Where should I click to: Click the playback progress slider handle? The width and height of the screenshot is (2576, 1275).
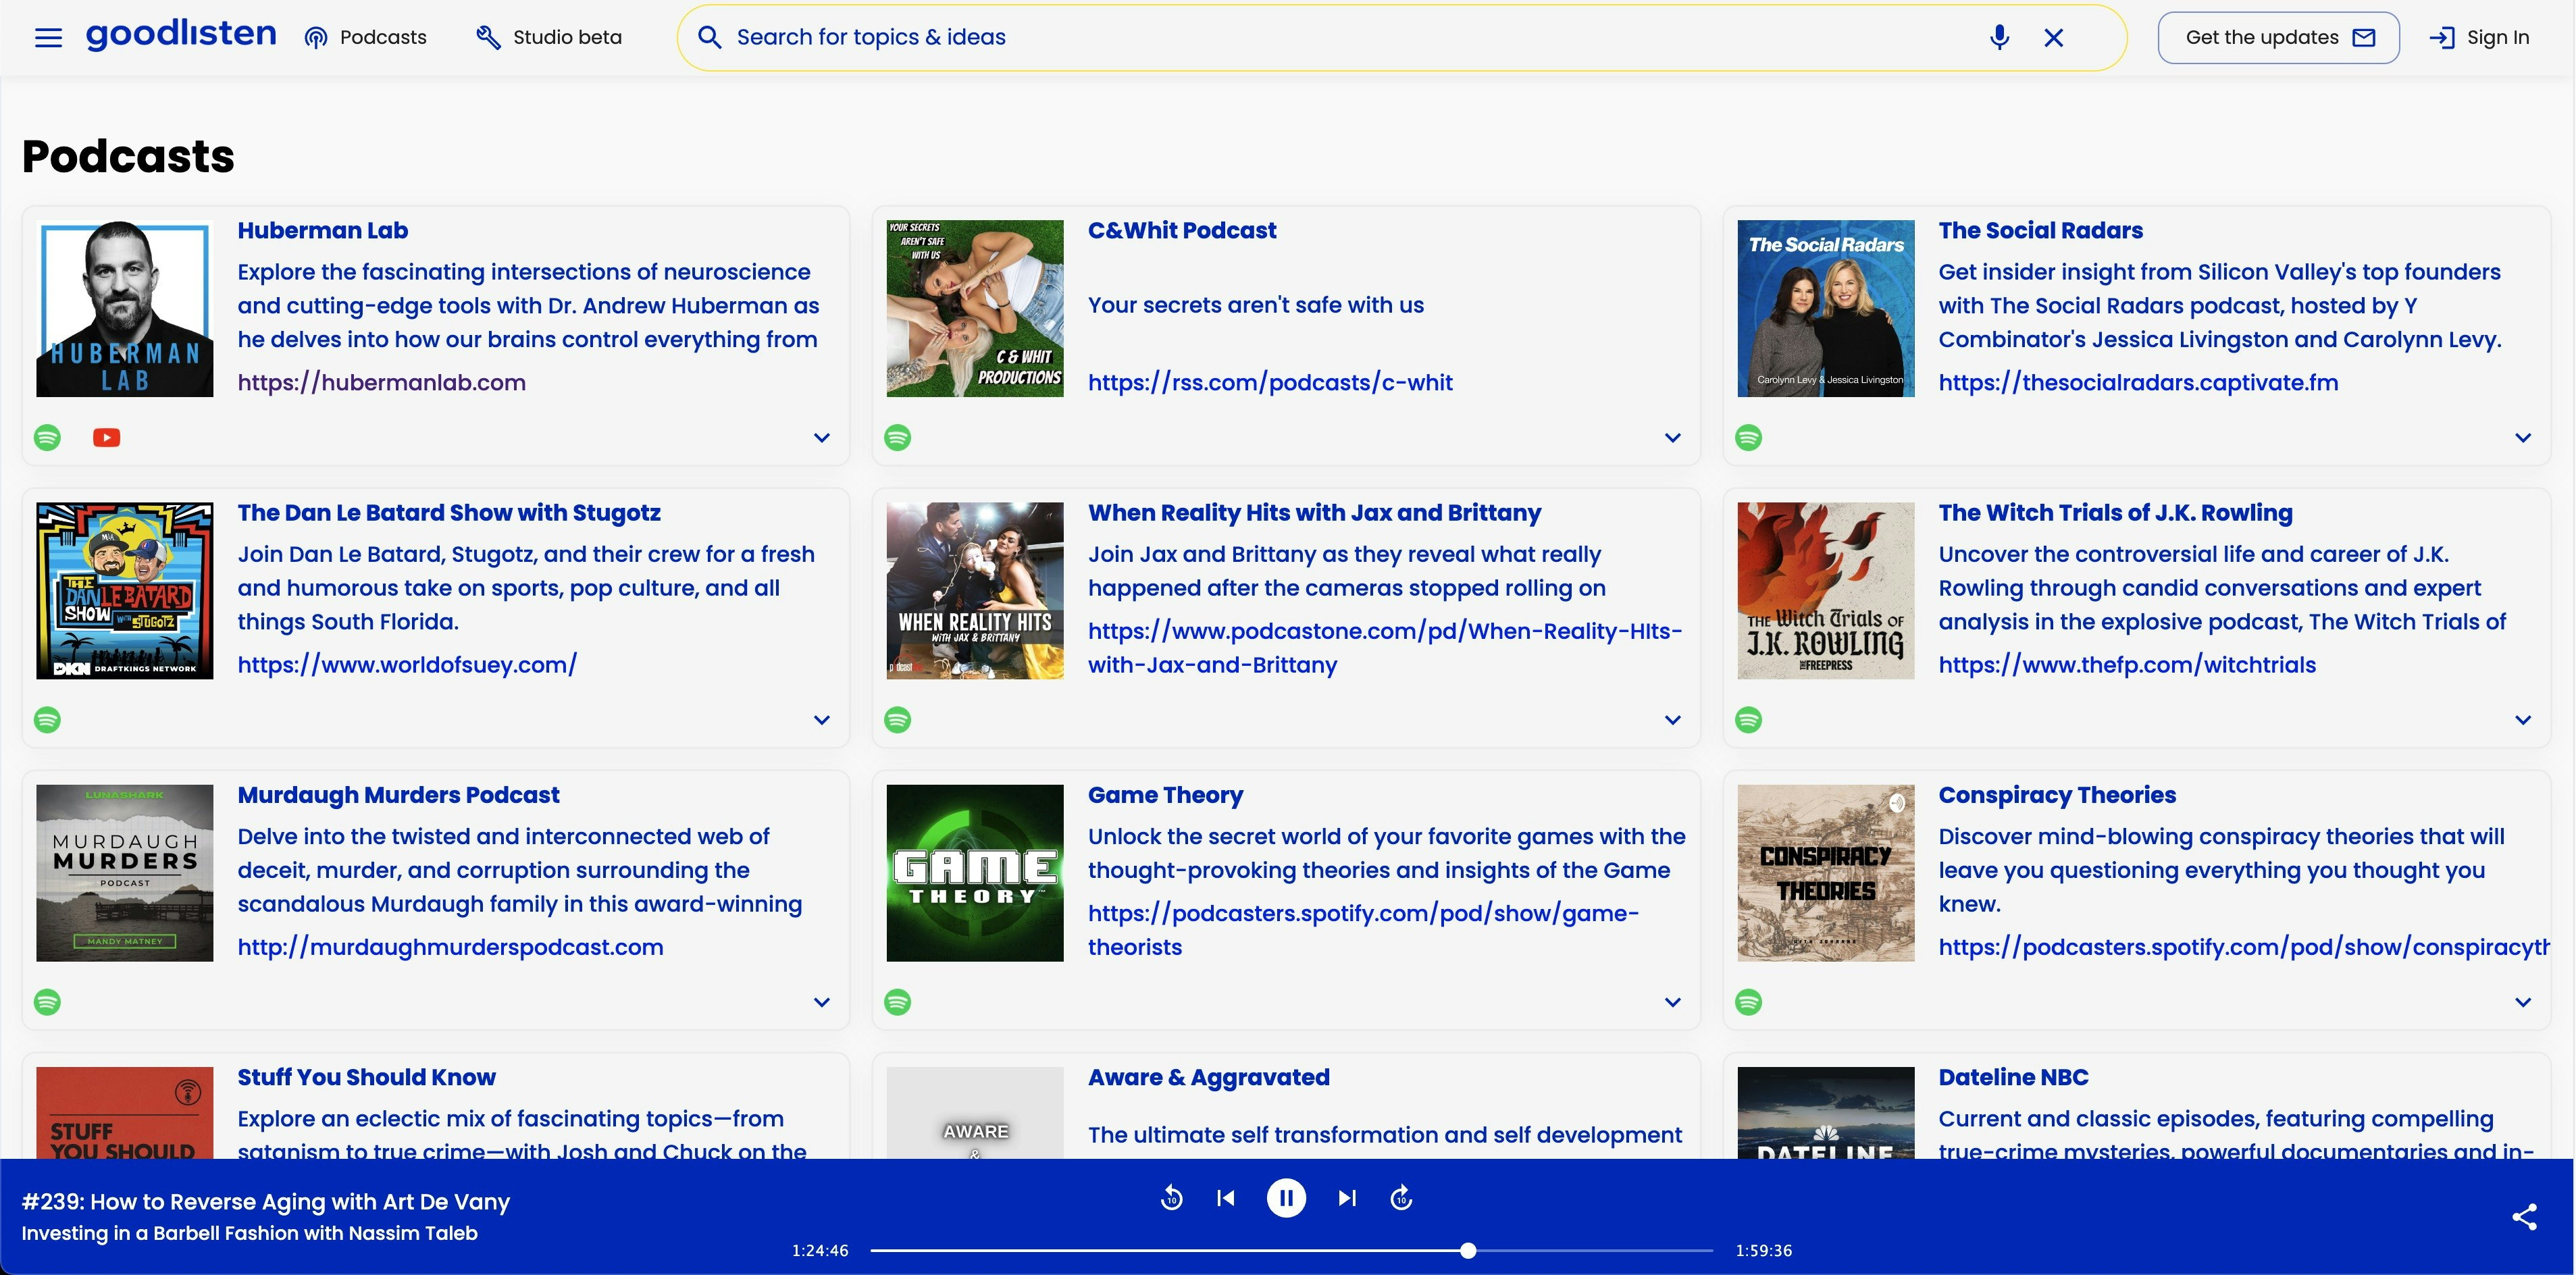tap(1468, 1250)
